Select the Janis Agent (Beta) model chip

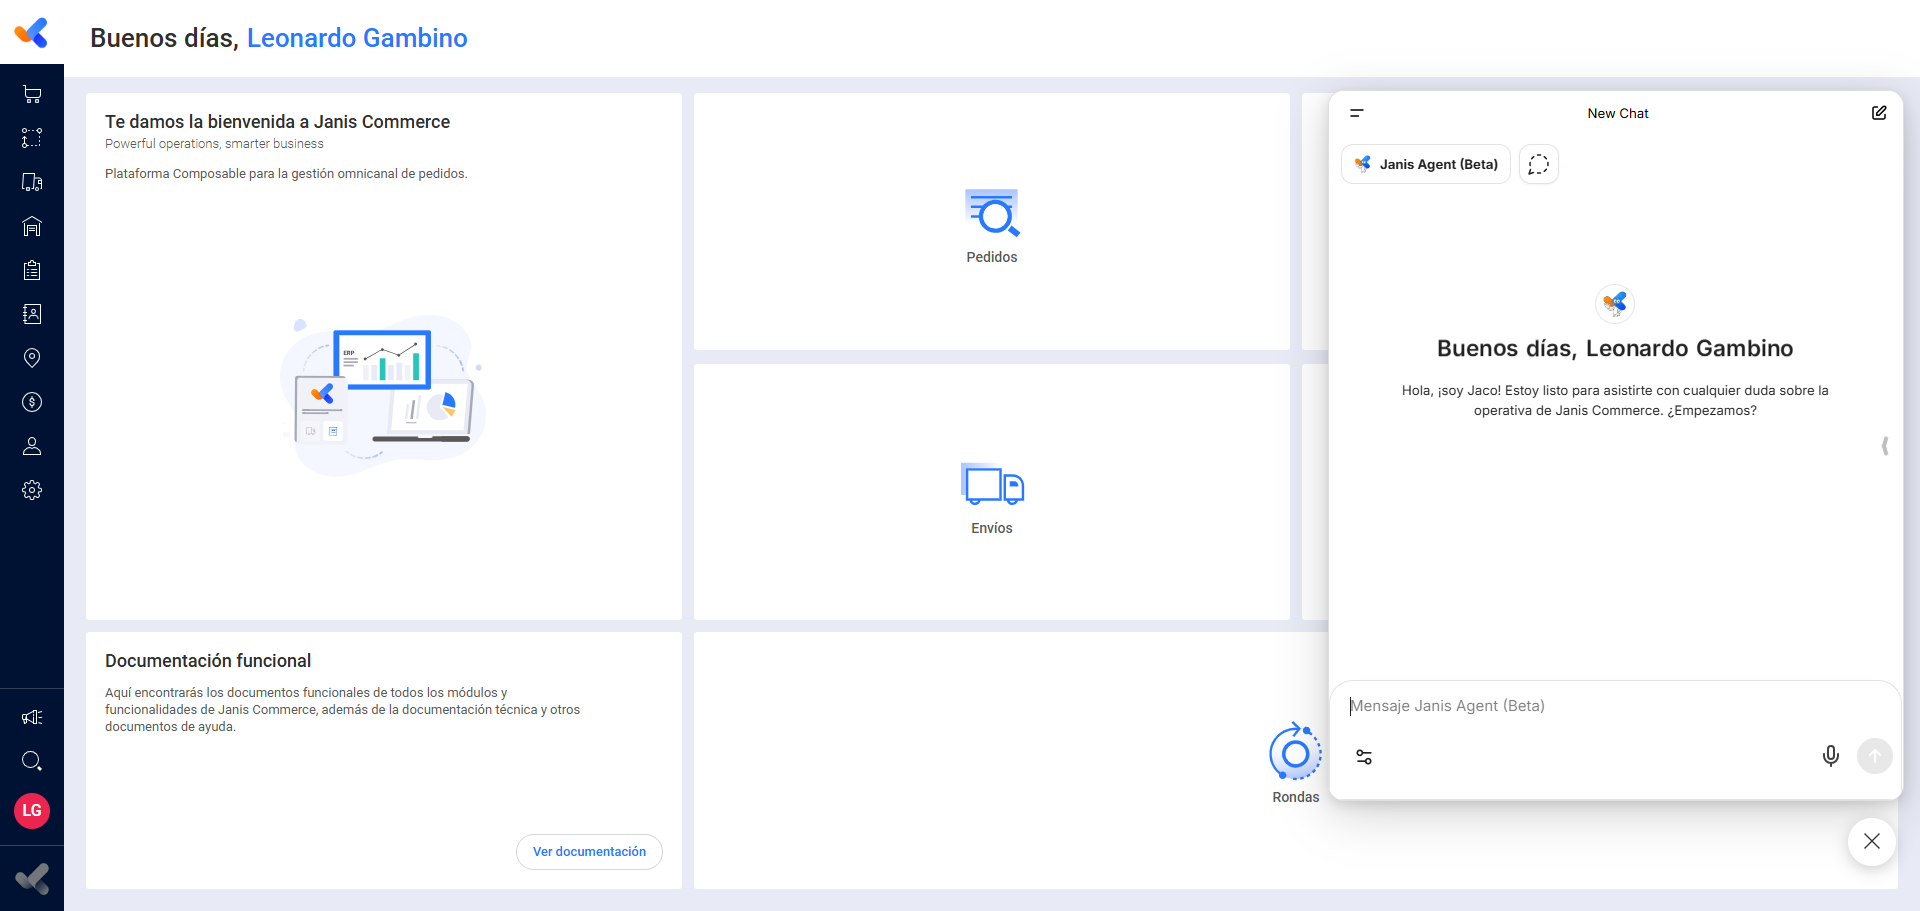coord(1426,164)
